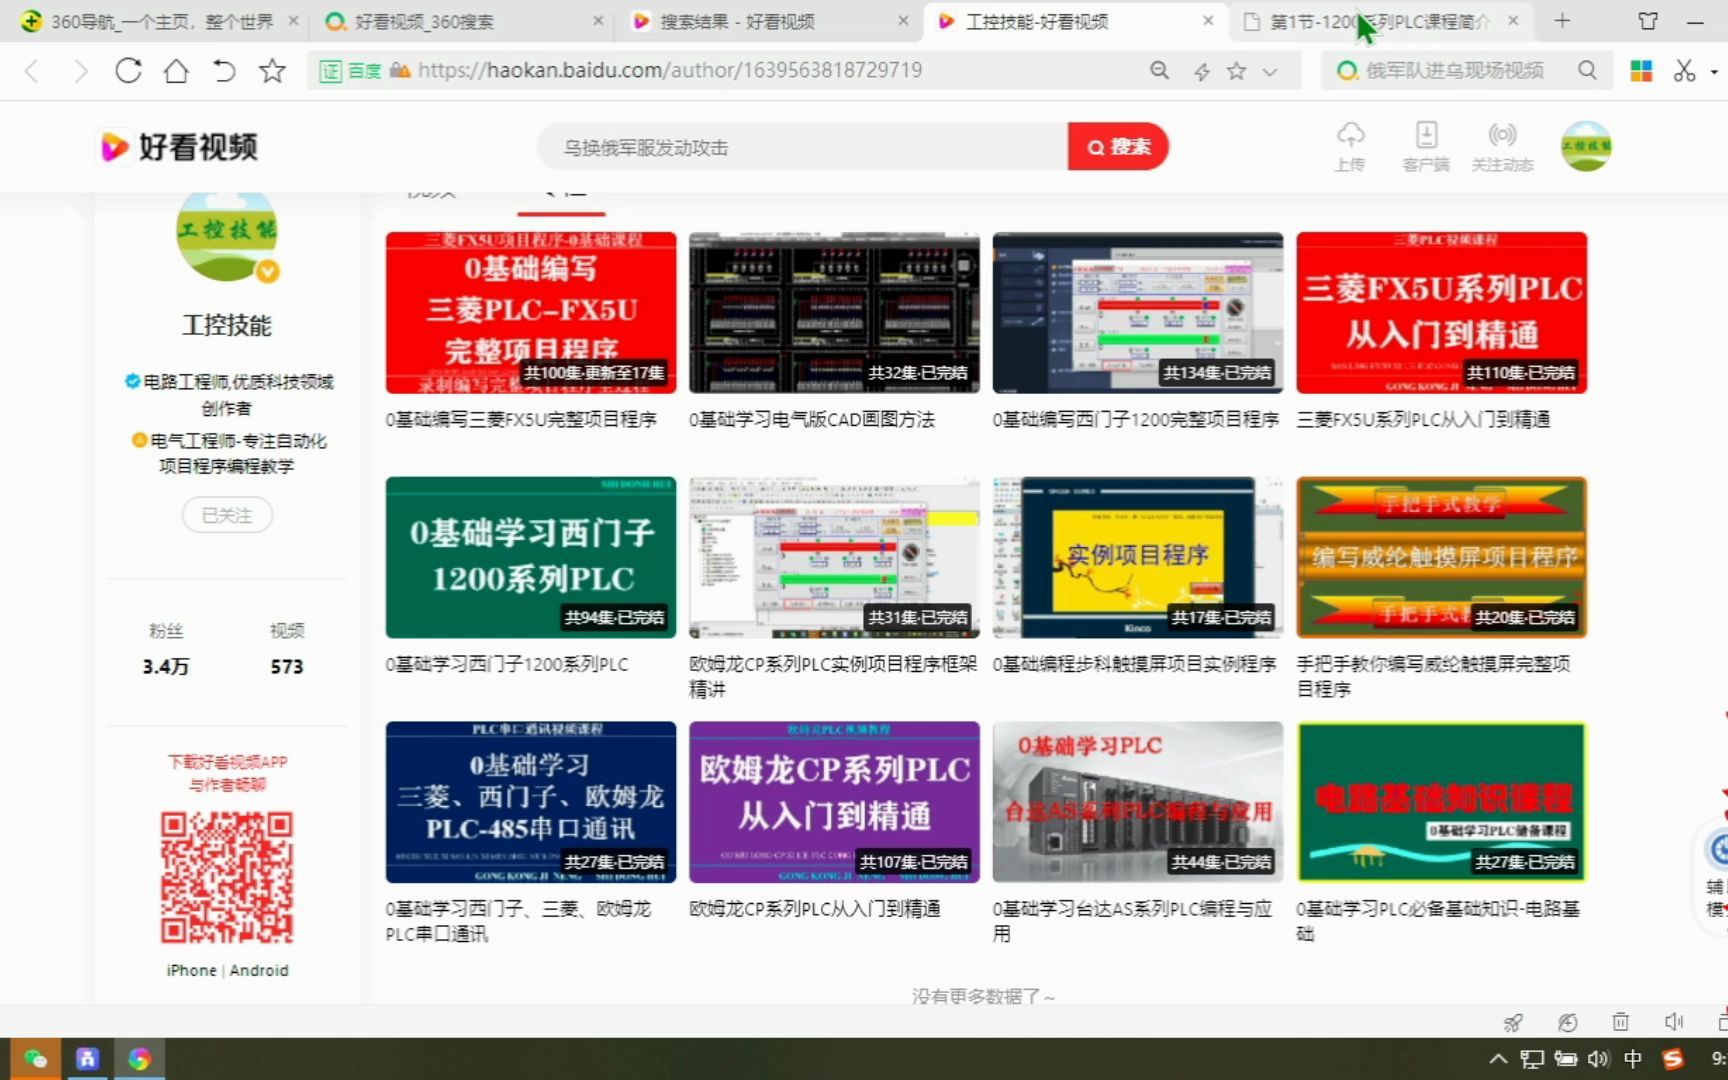Viewport: 1728px width, 1080px height.
Task: Click title link 0基础学习西门子1200系列PLC
Action: 507,664
